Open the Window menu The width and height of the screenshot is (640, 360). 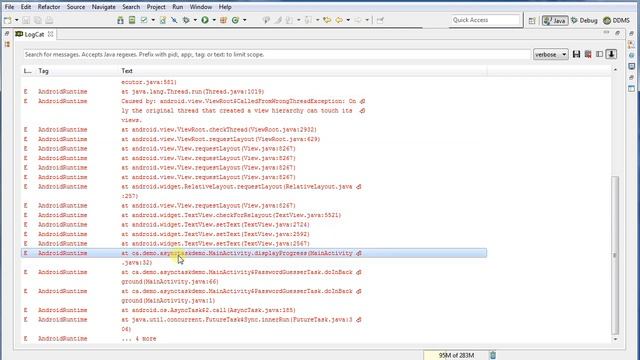(x=201, y=7)
